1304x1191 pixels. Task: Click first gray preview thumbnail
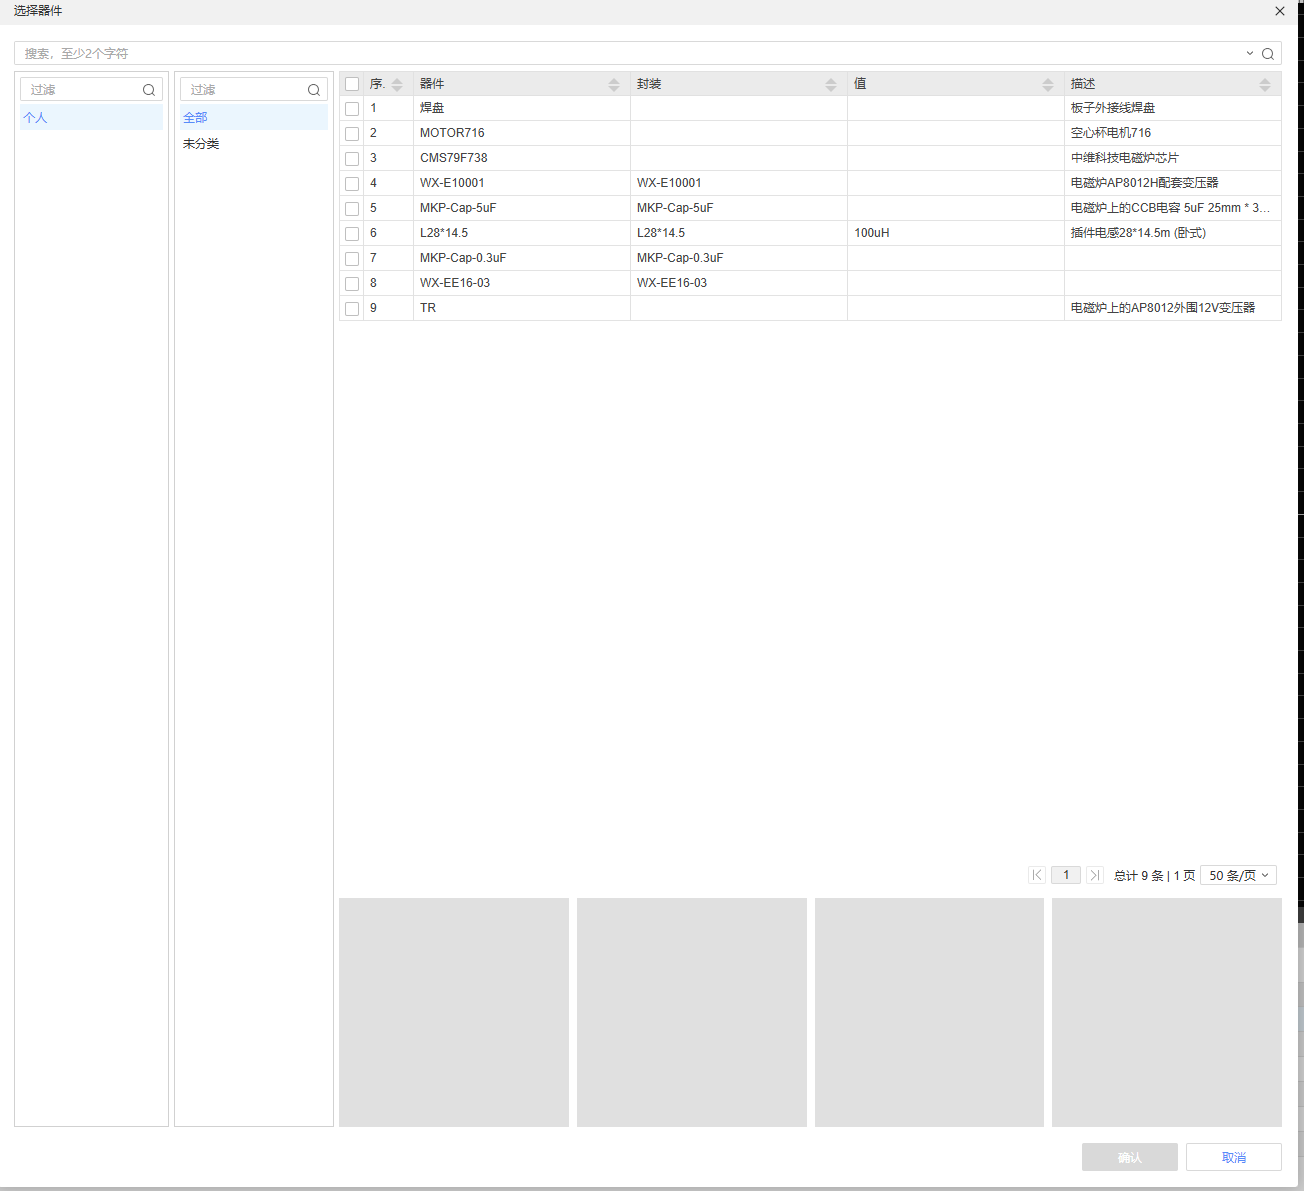pyautogui.click(x=454, y=1012)
